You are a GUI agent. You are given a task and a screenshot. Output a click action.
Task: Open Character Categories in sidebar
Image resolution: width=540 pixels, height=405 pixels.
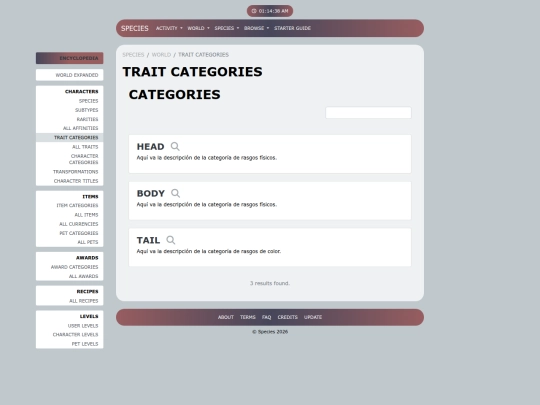[84, 159]
